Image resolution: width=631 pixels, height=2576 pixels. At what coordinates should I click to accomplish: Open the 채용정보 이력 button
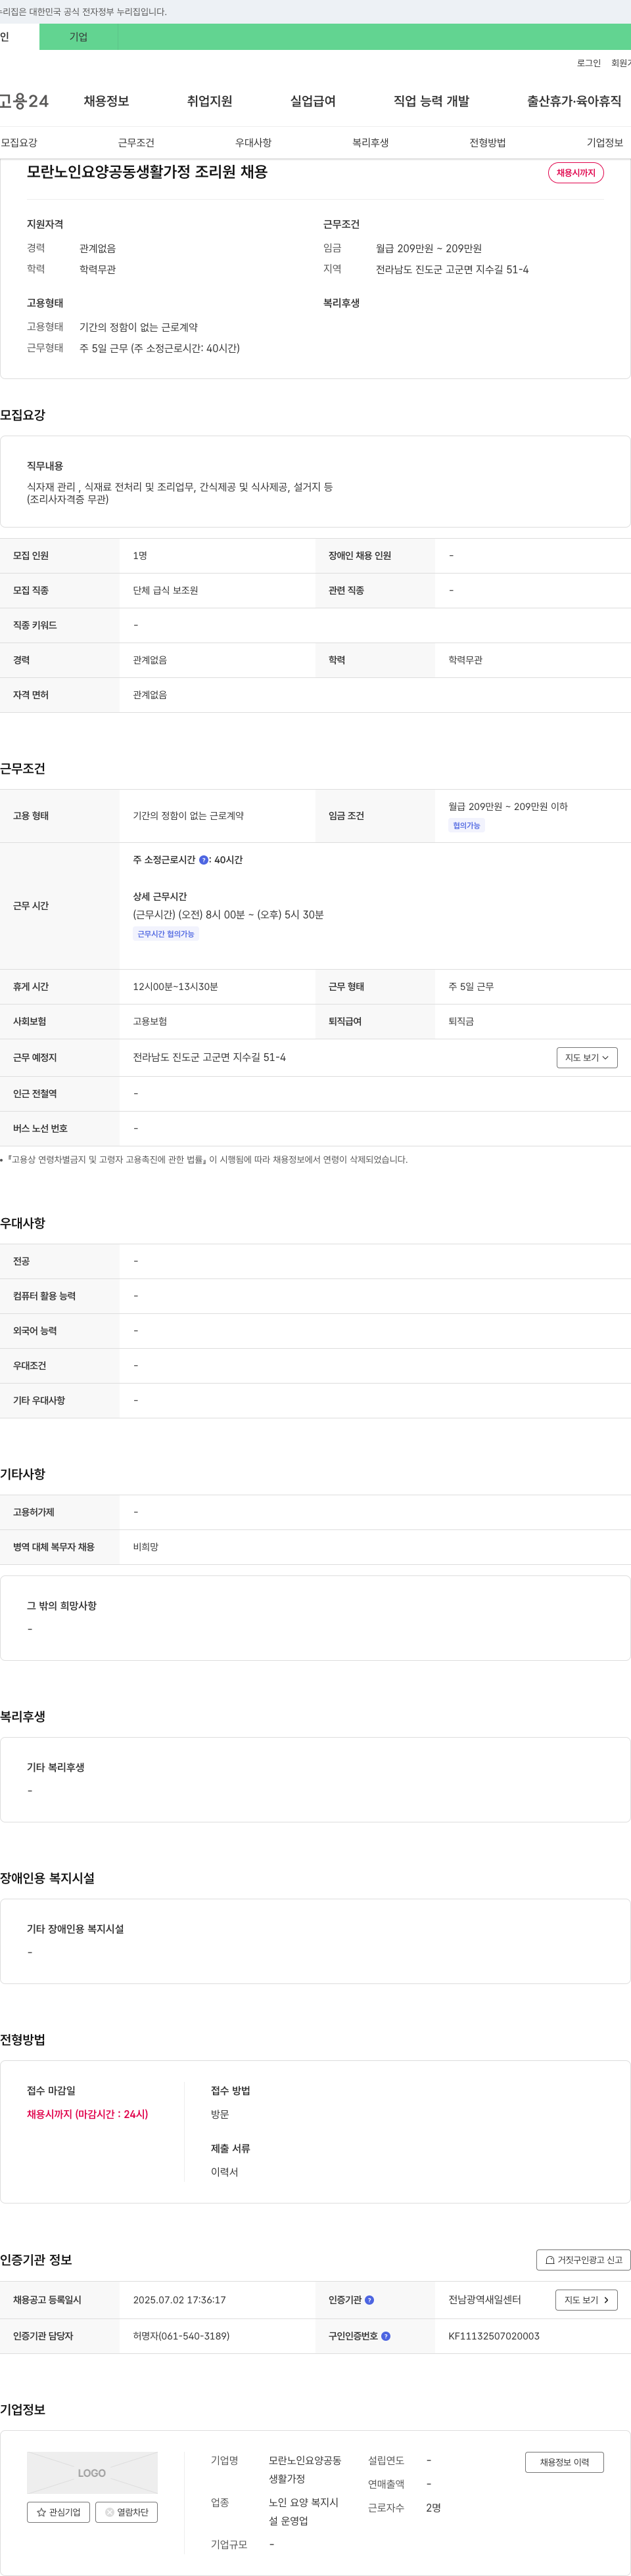click(x=564, y=2462)
